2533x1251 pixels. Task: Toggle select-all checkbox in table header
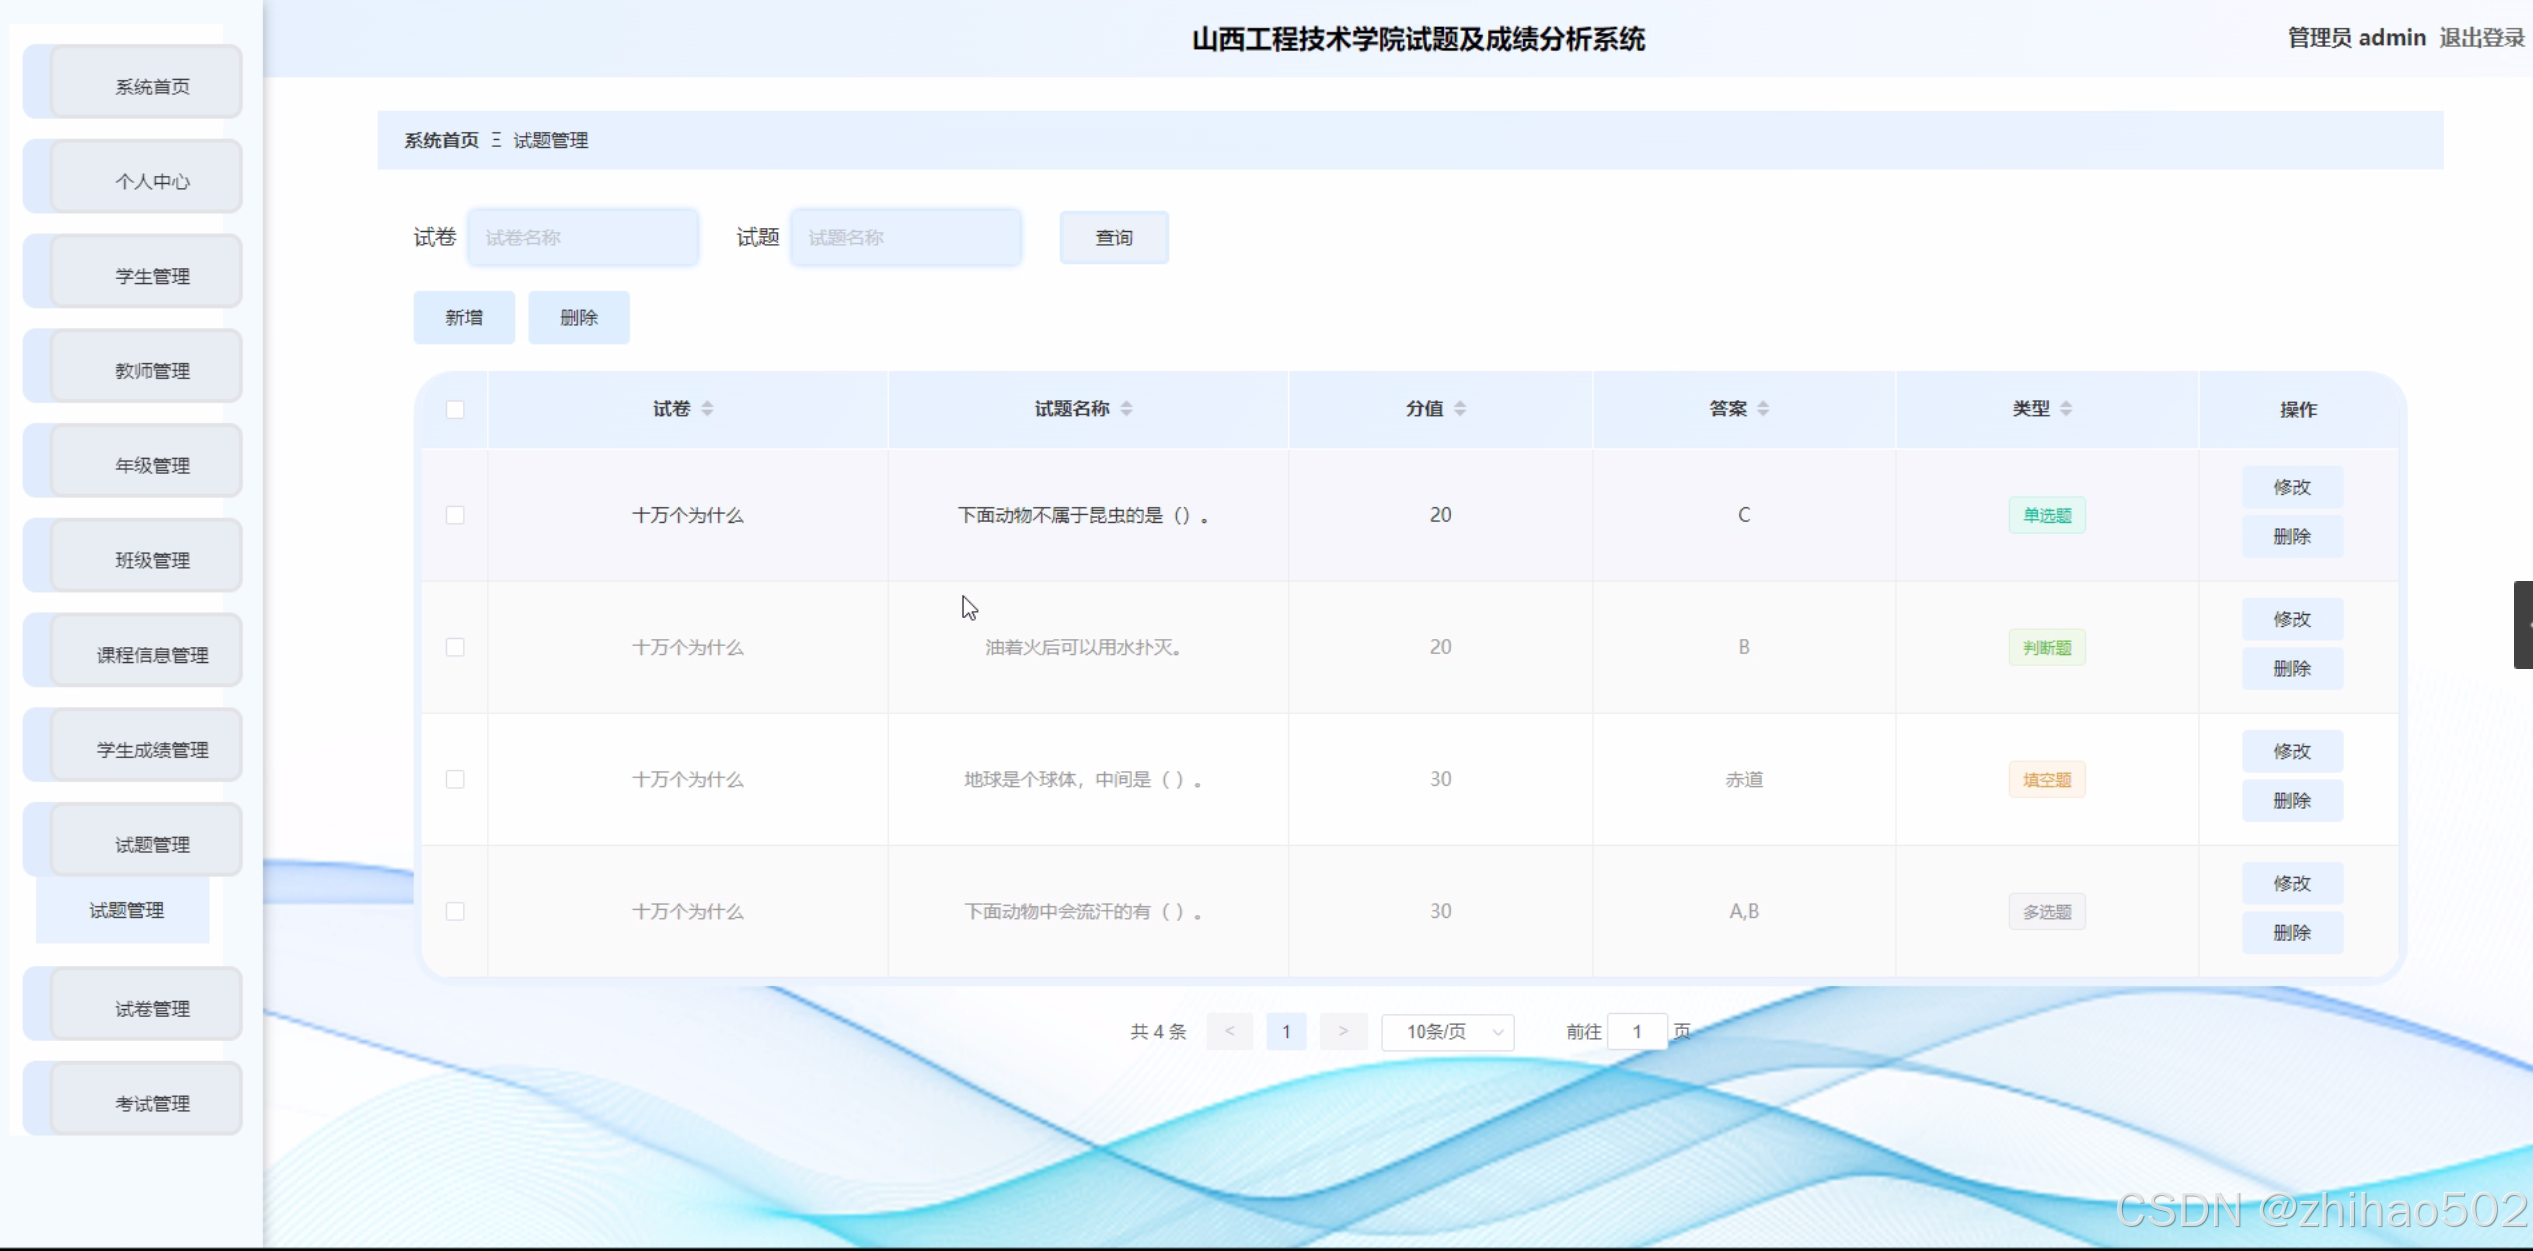[x=455, y=410]
